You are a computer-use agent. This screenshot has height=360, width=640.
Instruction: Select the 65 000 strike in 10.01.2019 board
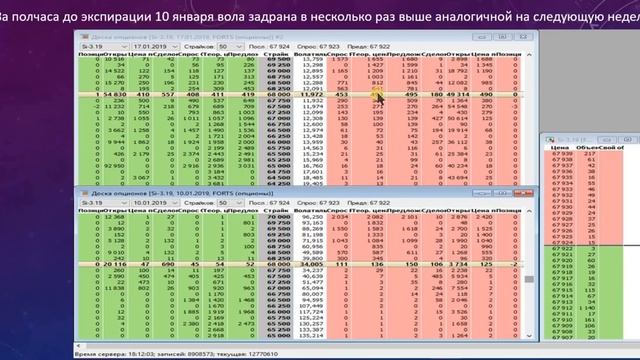(x=279, y=336)
